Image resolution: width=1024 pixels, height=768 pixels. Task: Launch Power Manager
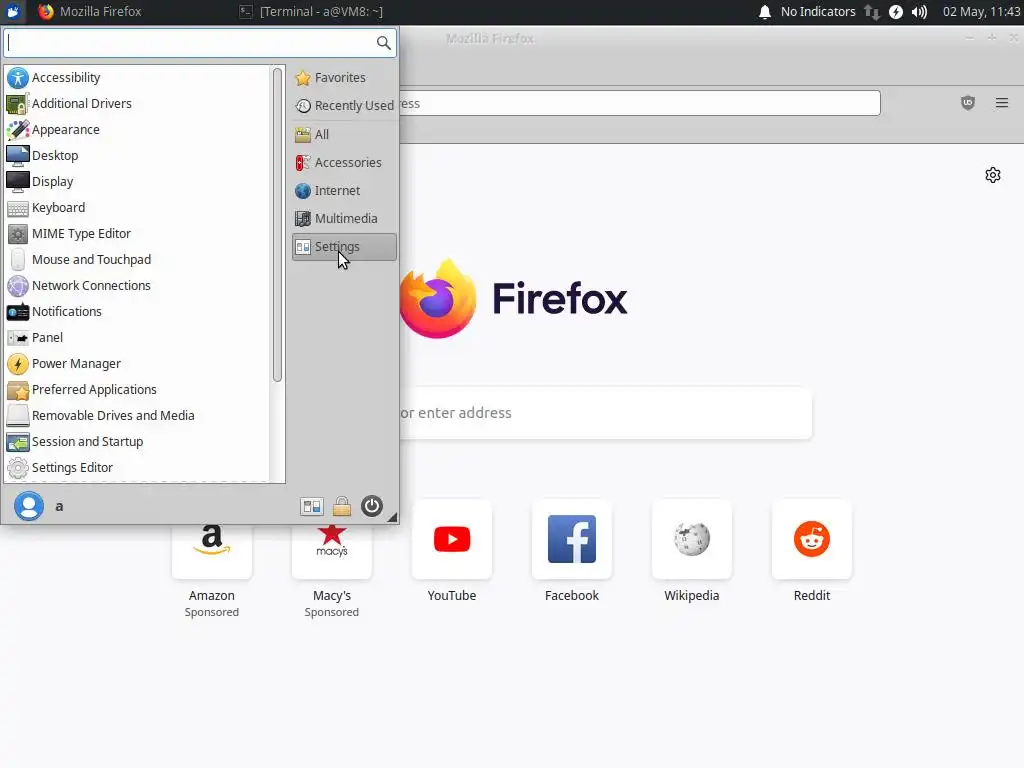137,364
